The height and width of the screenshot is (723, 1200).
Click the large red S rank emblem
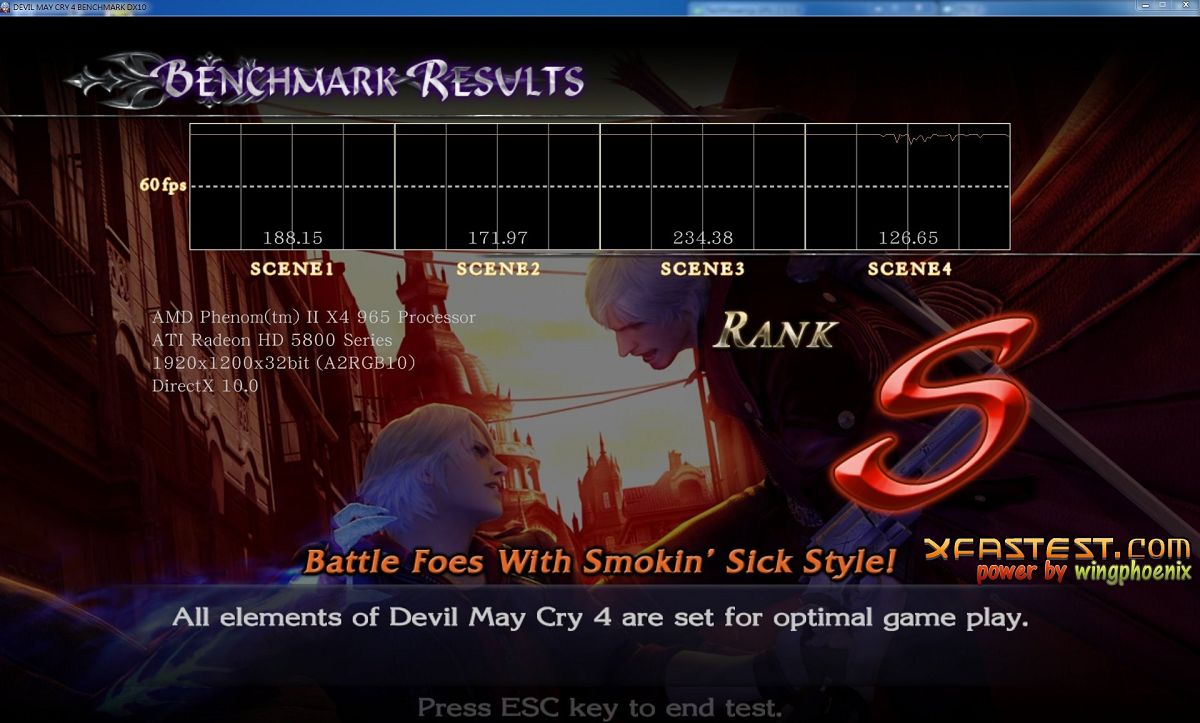(931, 410)
